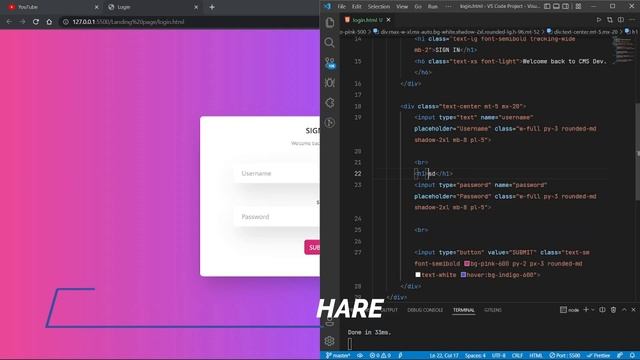Reload the browser page
This screenshot has width=640, height=360.
[36, 22]
